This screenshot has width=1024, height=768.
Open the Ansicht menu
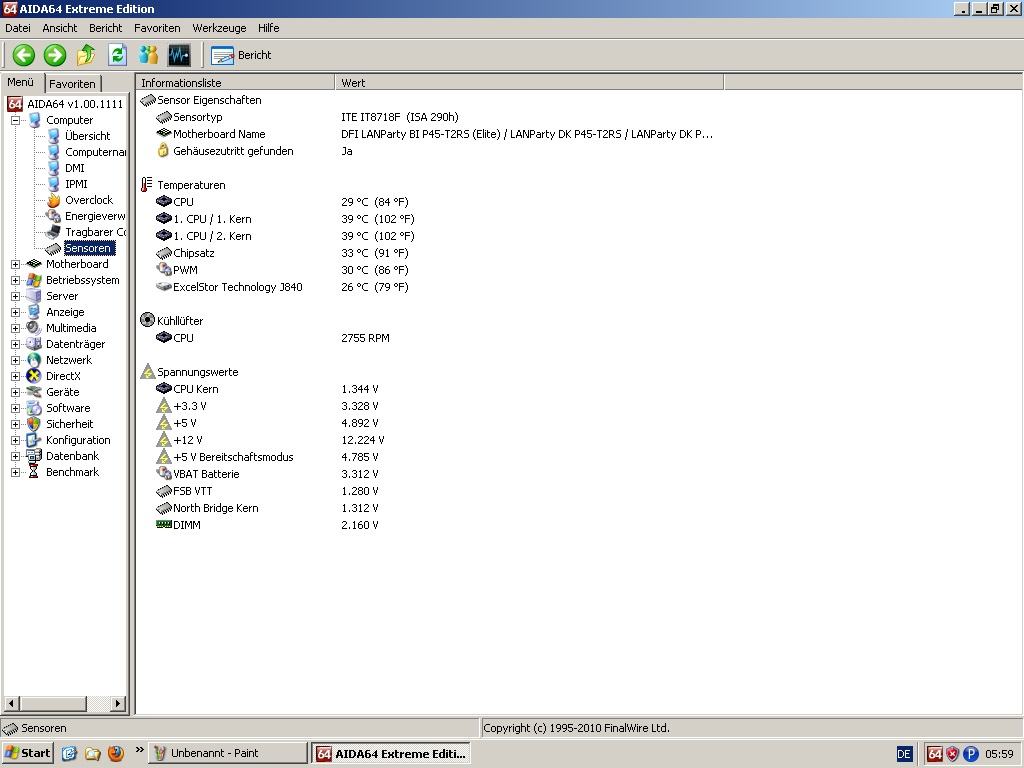click(x=59, y=28)
